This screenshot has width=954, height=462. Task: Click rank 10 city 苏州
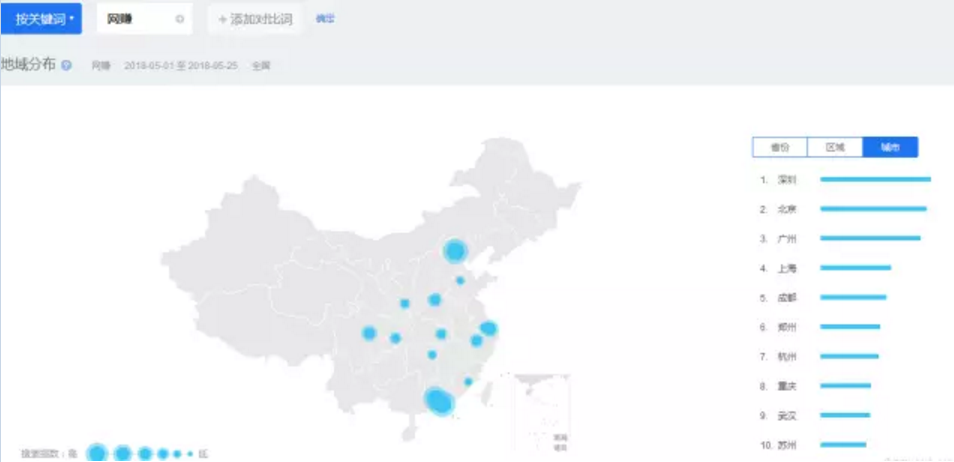point(787,446)
